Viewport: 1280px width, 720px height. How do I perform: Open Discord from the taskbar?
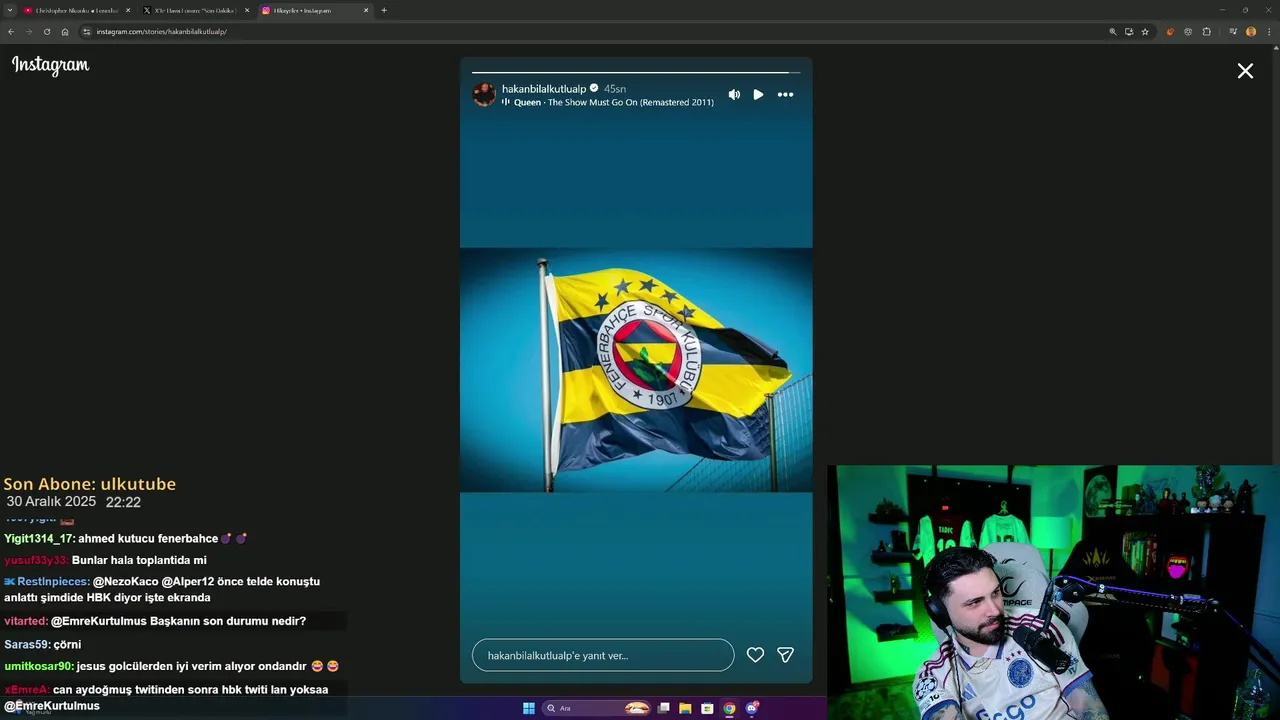(751, 708)
